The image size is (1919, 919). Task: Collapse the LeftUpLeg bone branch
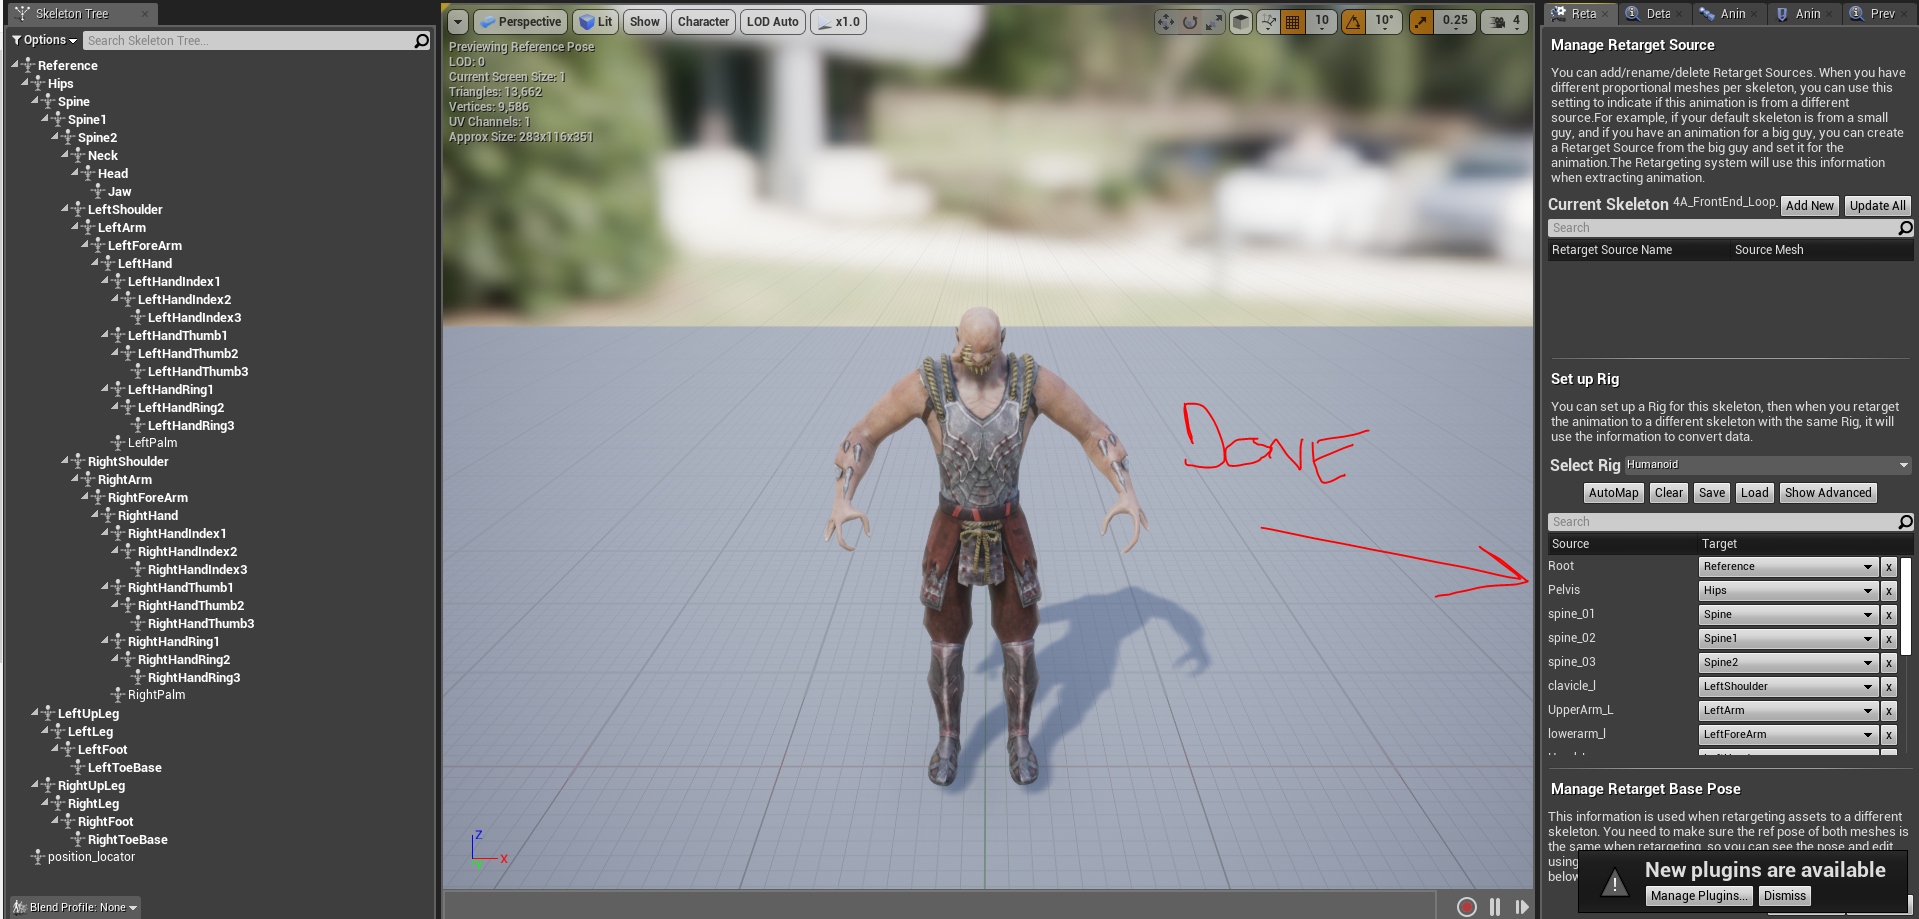(35, 713)
